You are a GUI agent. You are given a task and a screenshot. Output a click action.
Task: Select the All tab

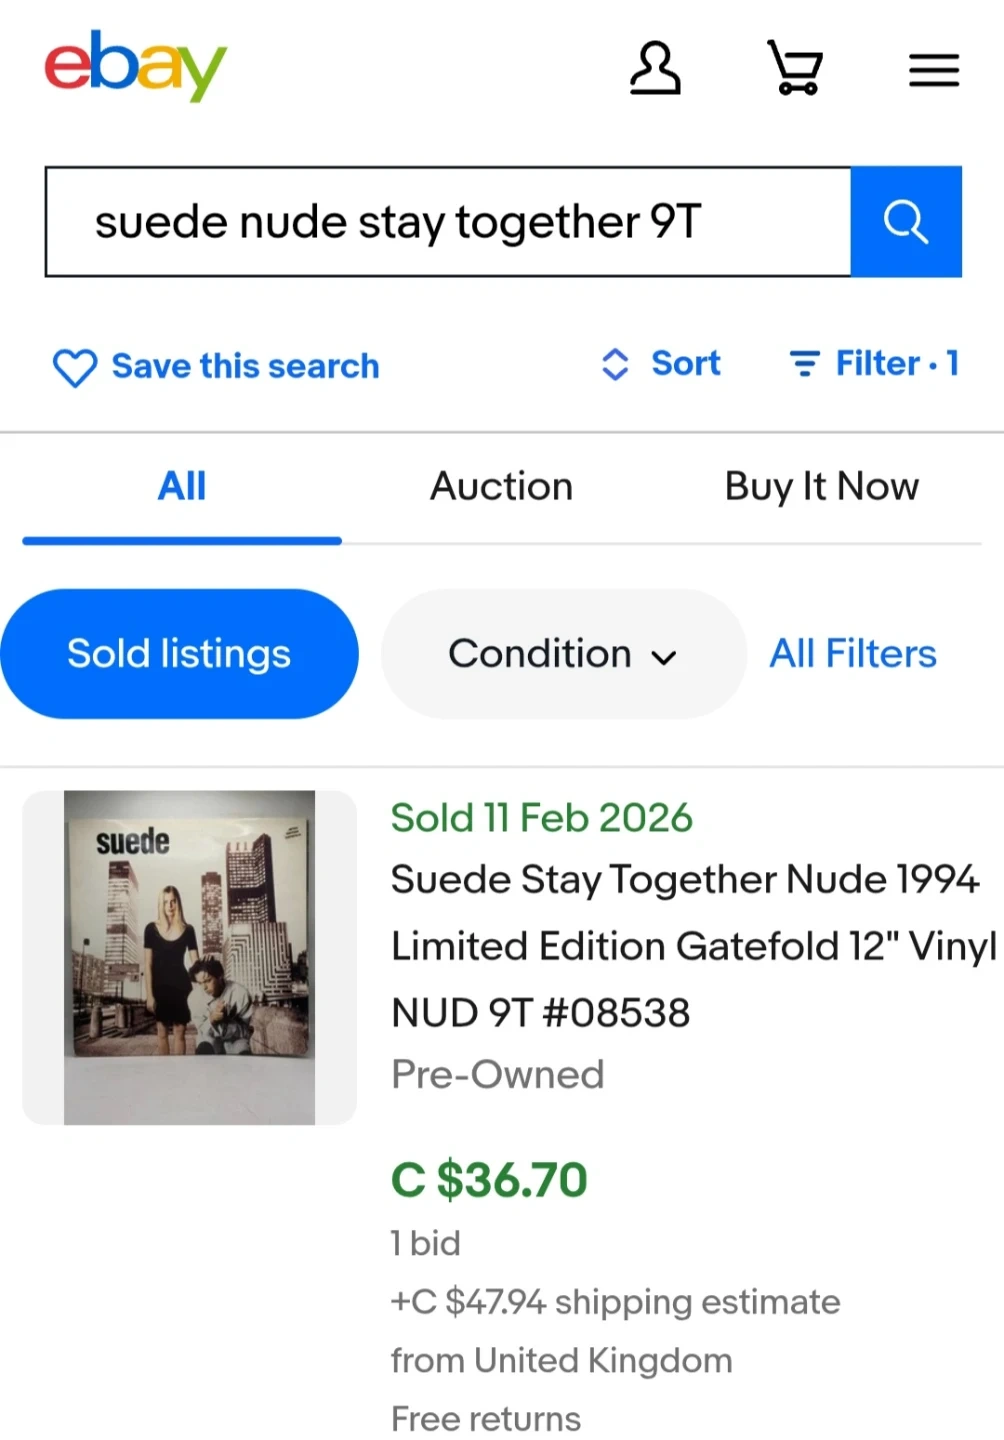pyautogui.click(x=182, y=487)
